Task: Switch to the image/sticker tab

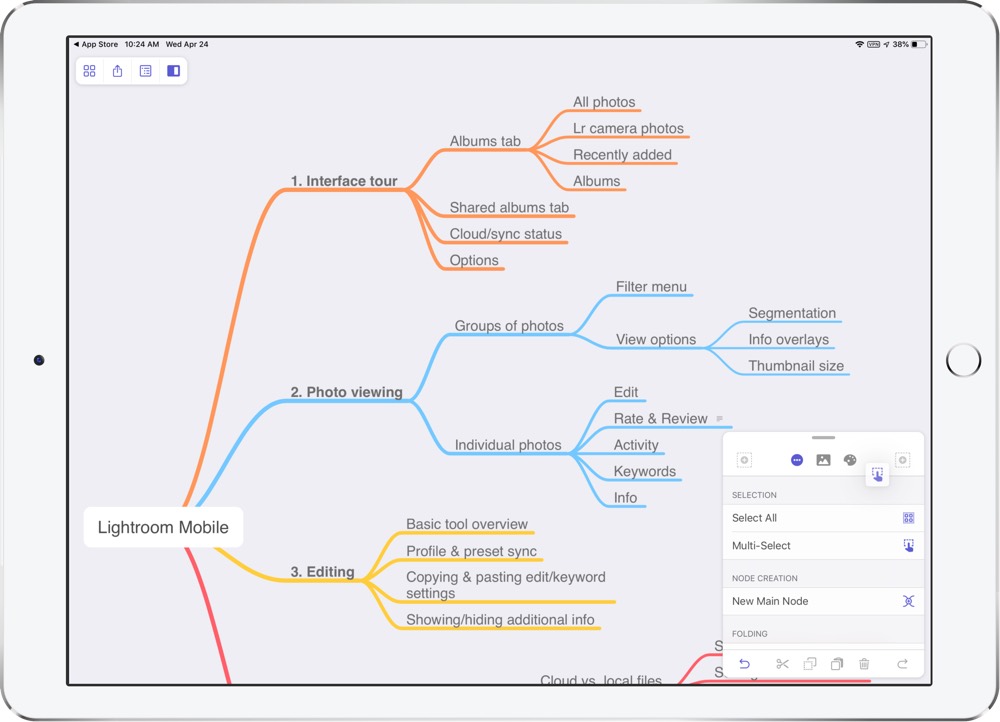Action: click(x=823, y=460)
